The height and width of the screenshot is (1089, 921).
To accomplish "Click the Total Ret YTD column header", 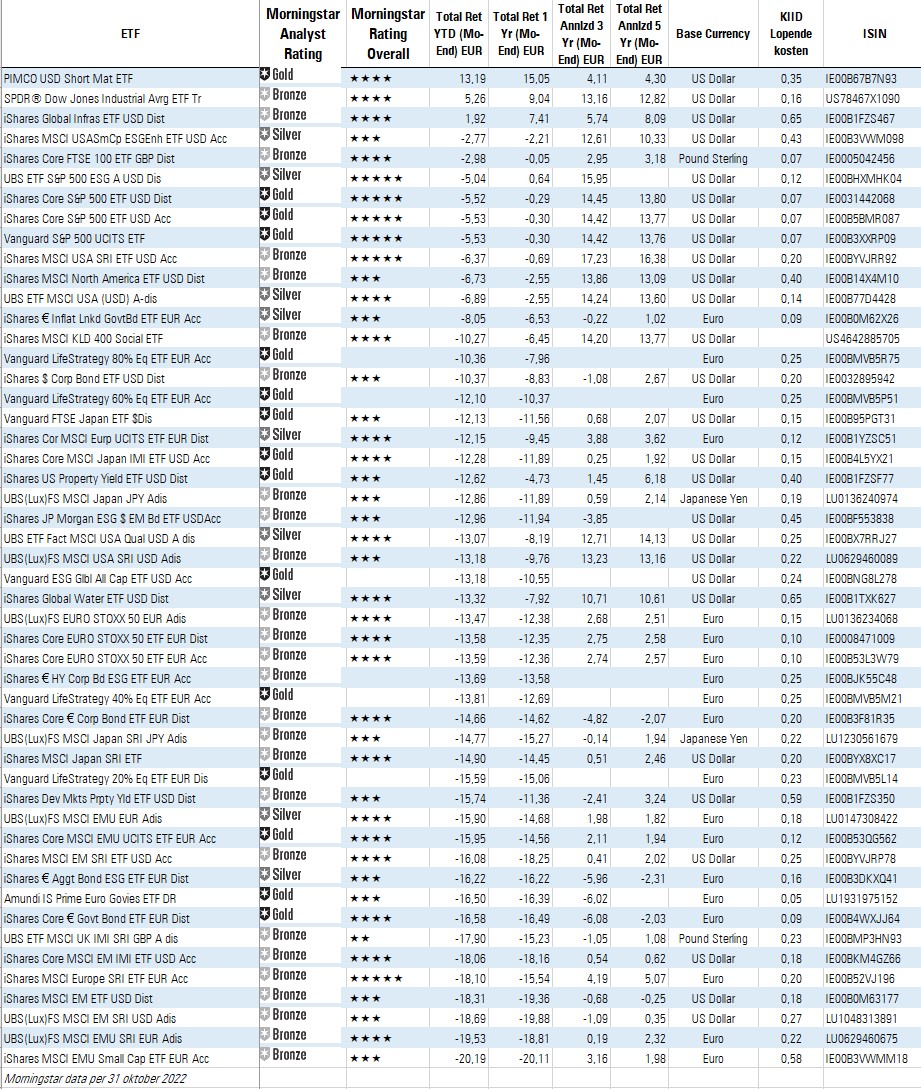I will pyautogui.click(x=460, y=34).
